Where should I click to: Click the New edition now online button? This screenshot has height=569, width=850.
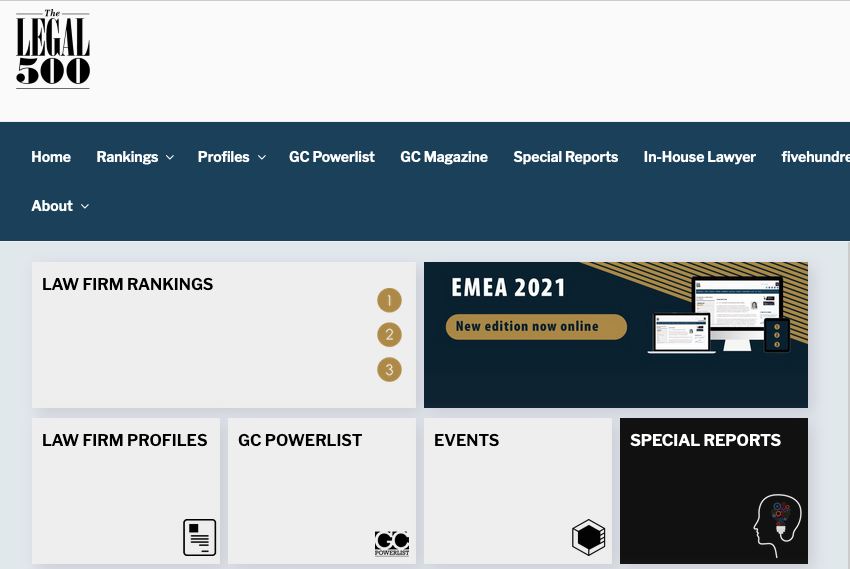pyautogui.click(x=536, y=327)
